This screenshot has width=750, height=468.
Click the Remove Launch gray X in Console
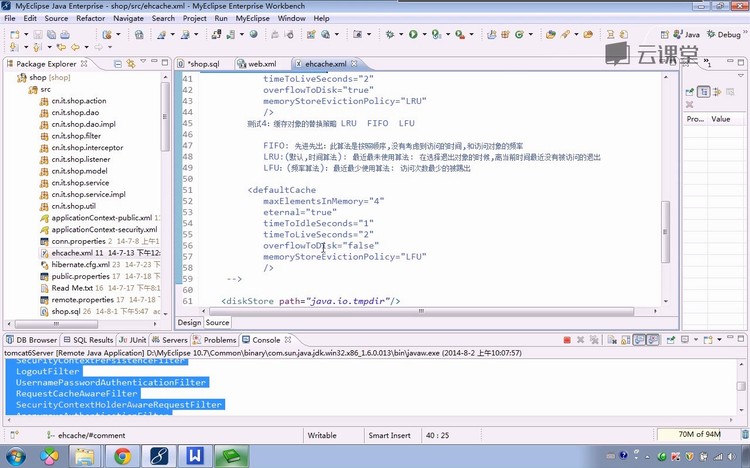tap(580, 340)
